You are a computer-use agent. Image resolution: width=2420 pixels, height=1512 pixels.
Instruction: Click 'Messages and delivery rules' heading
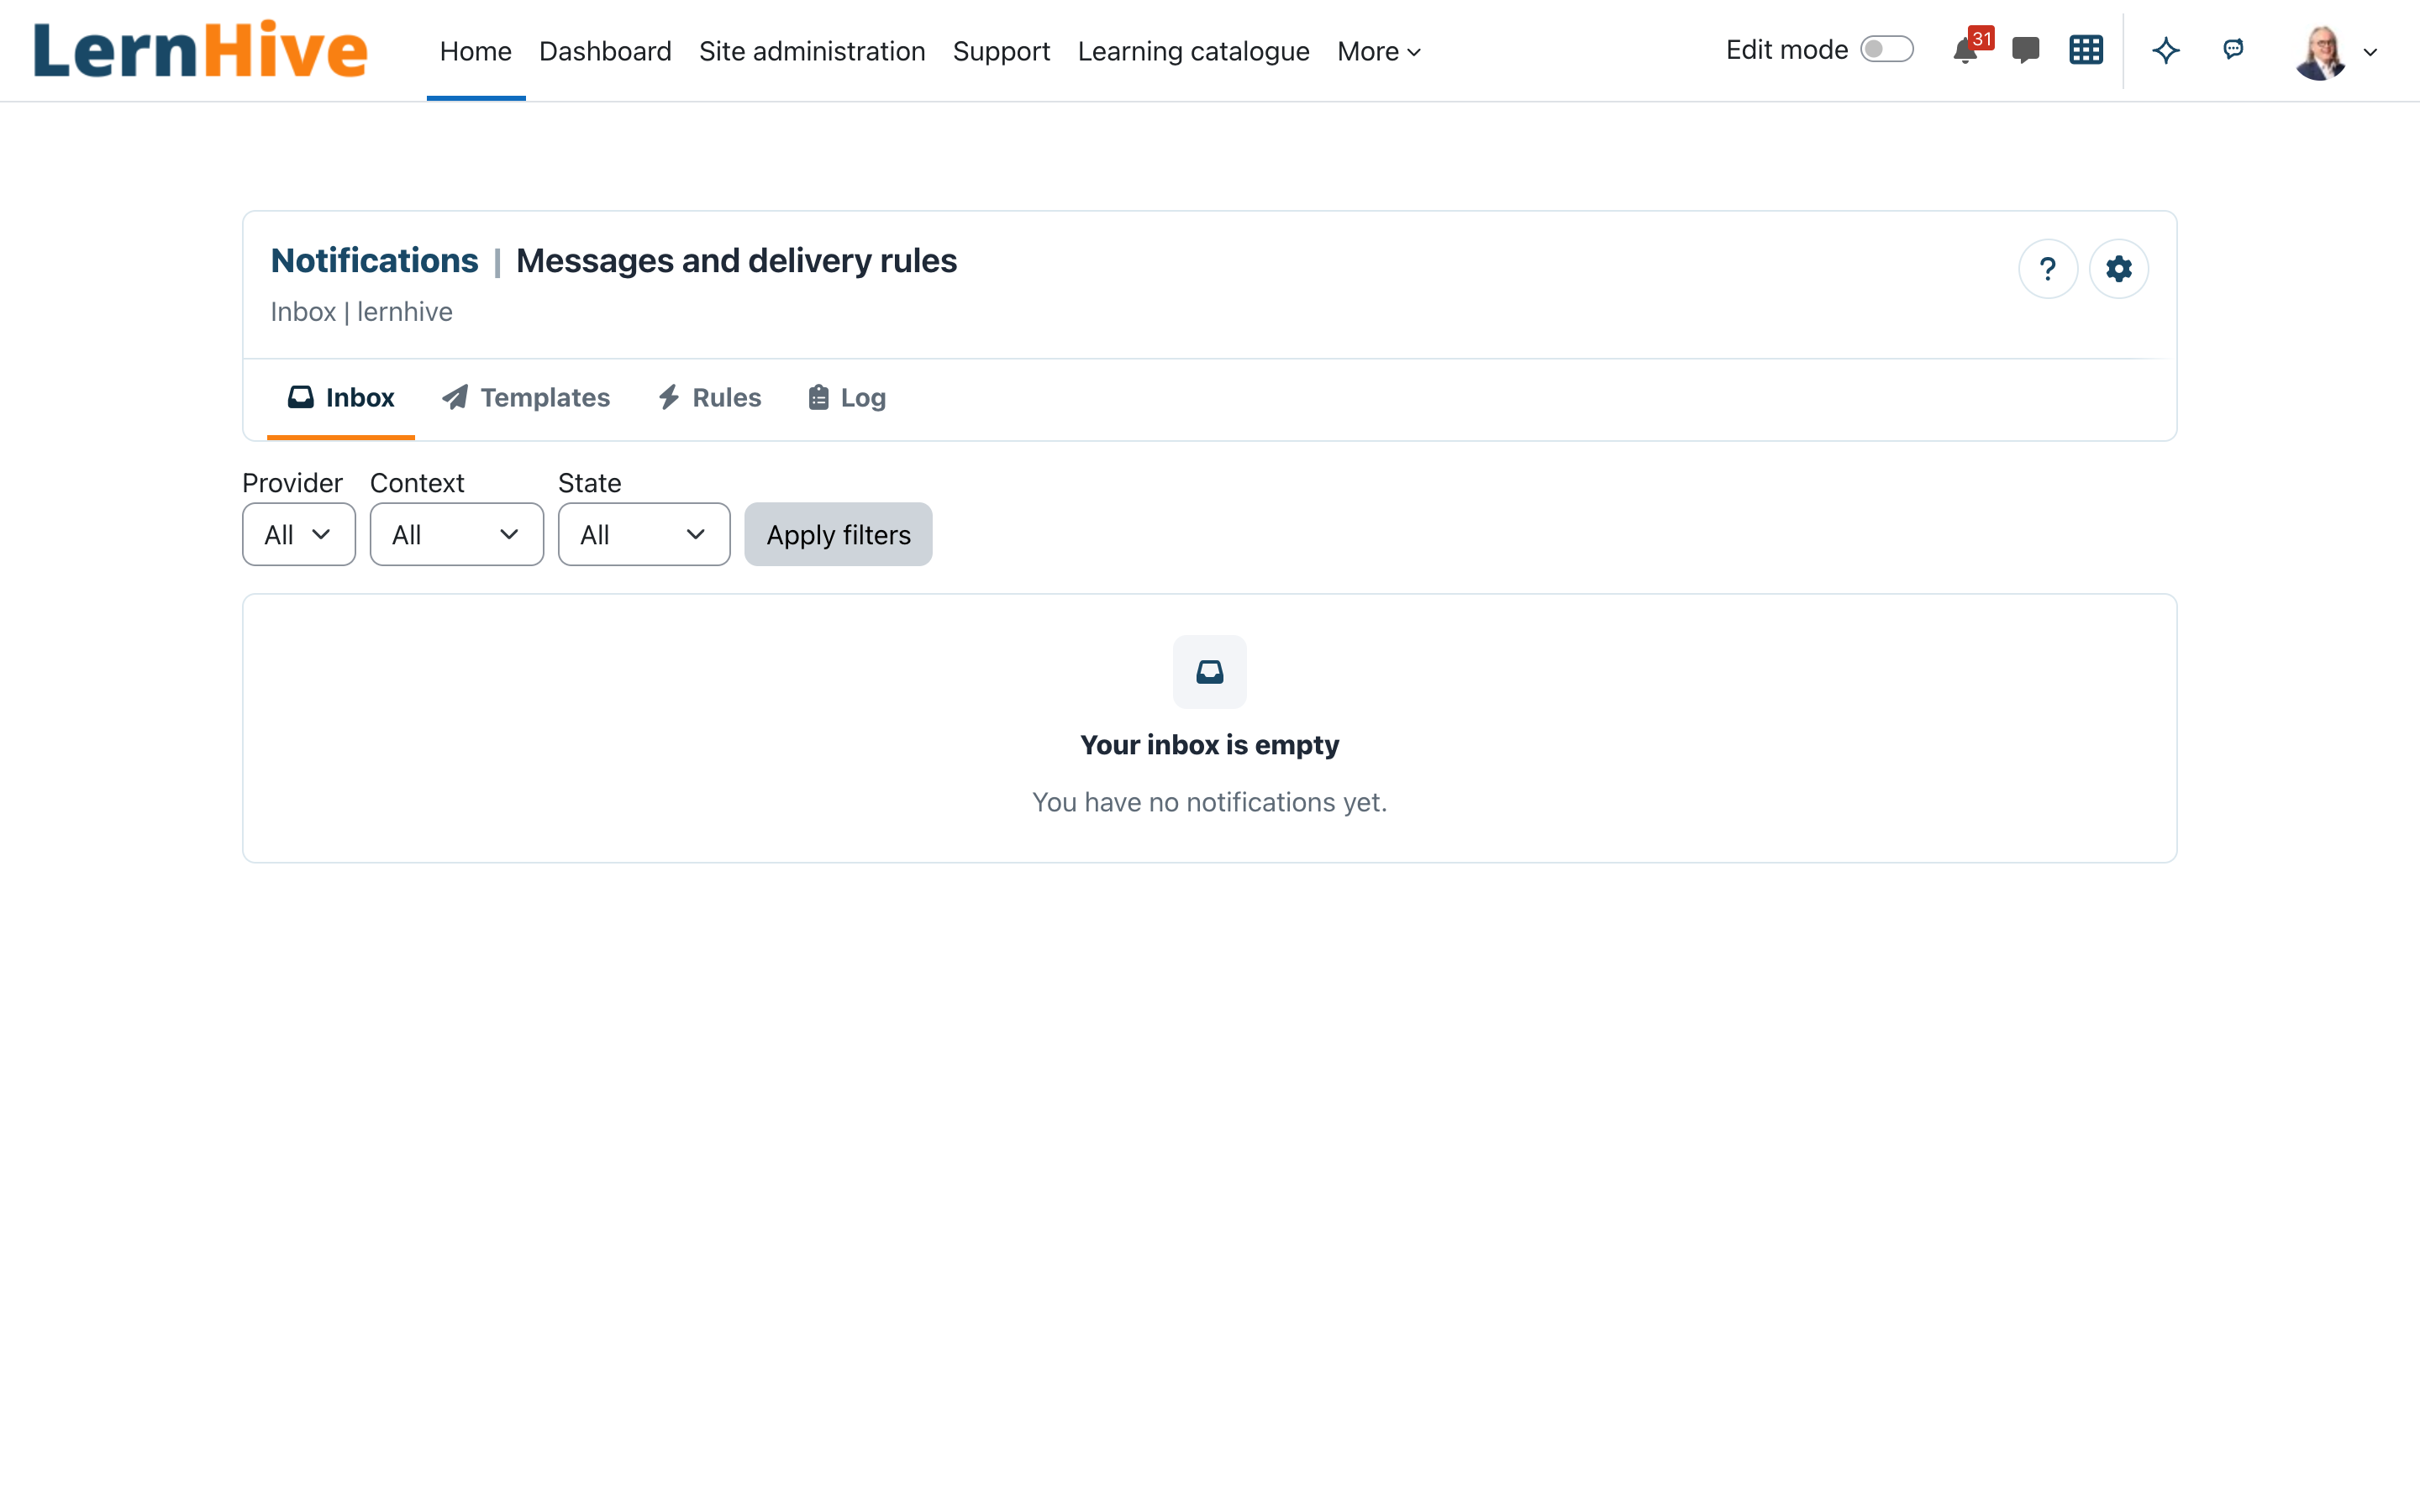(x=736, y=260)
